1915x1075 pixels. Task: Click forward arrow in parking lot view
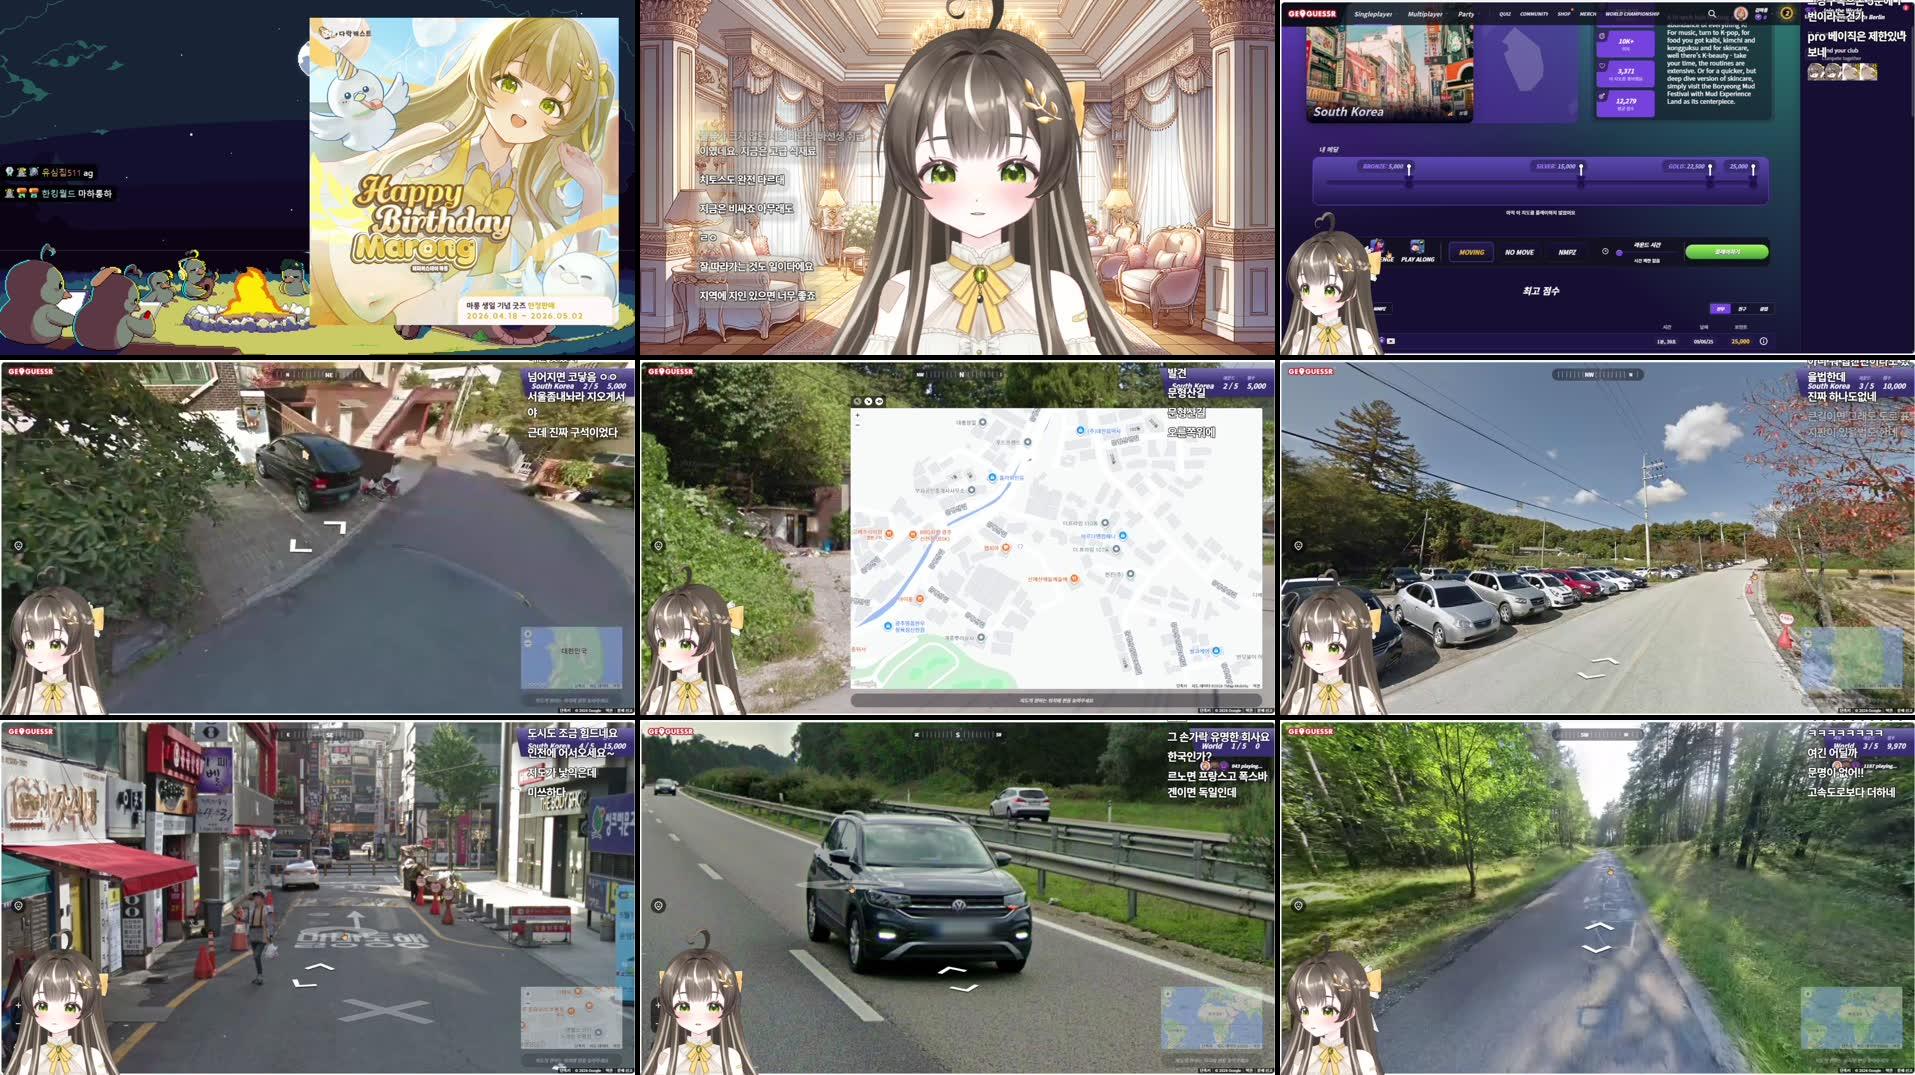coord(1604,660)
